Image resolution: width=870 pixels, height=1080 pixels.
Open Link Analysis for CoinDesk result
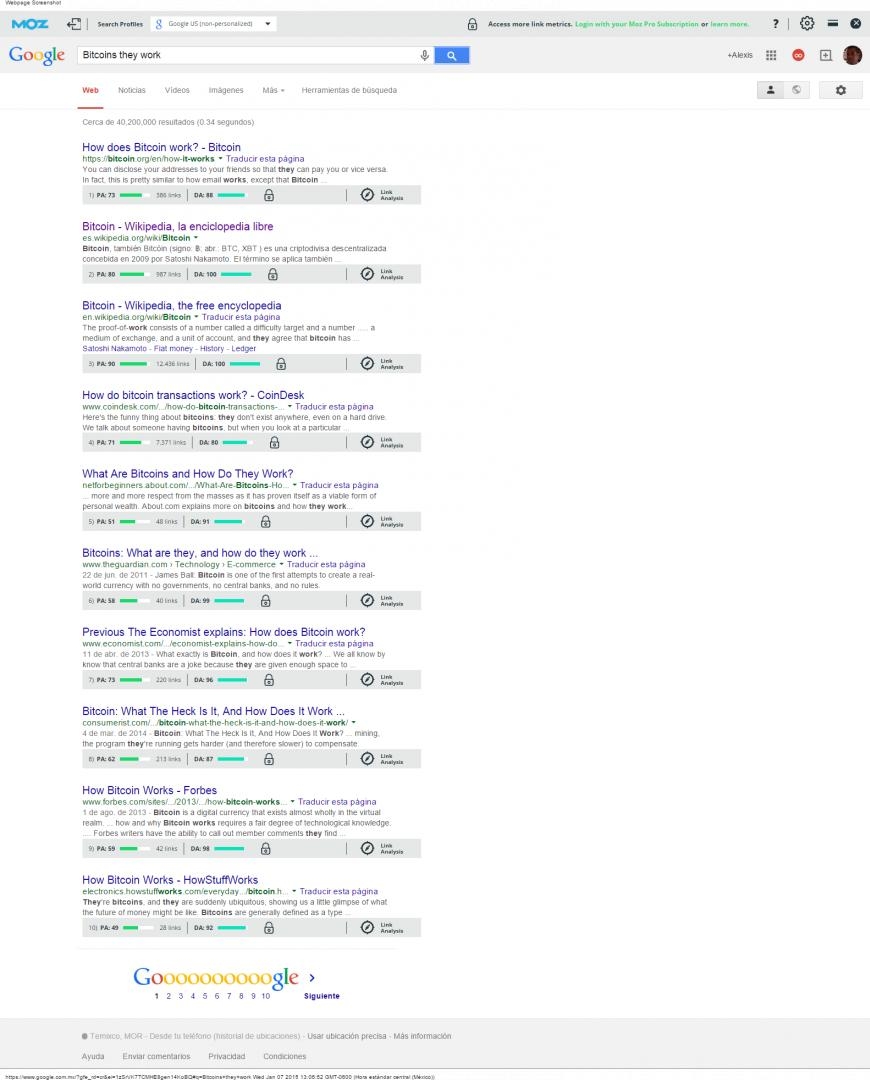coord(382,442)
